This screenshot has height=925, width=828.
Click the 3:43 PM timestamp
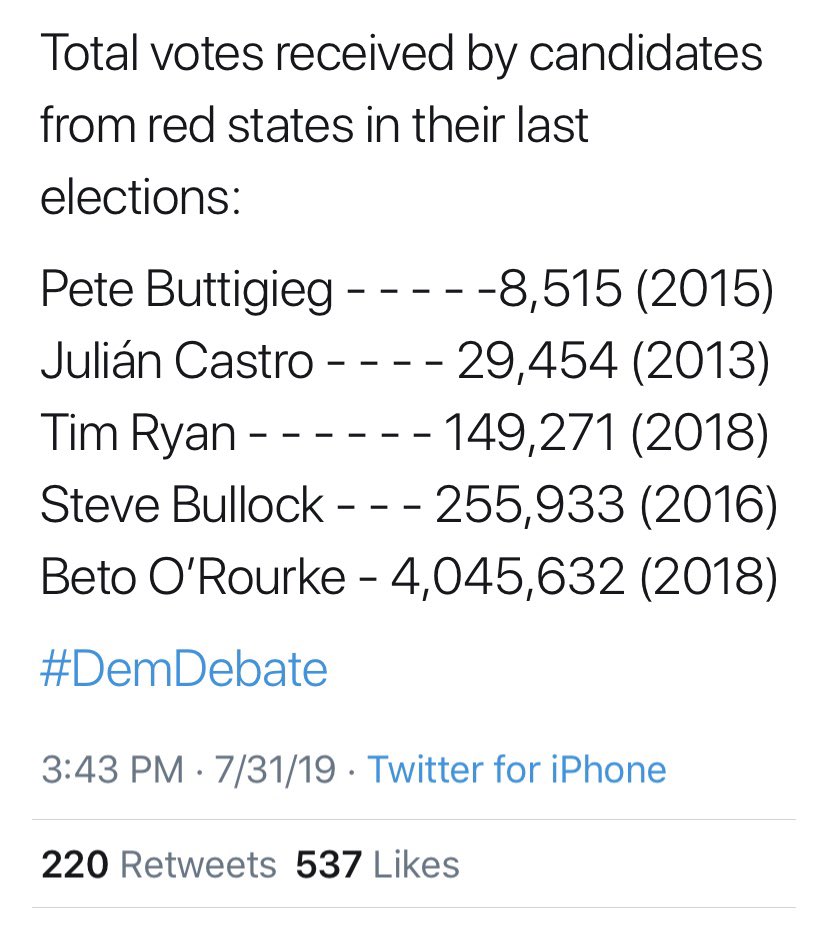(x=112, y=769)
